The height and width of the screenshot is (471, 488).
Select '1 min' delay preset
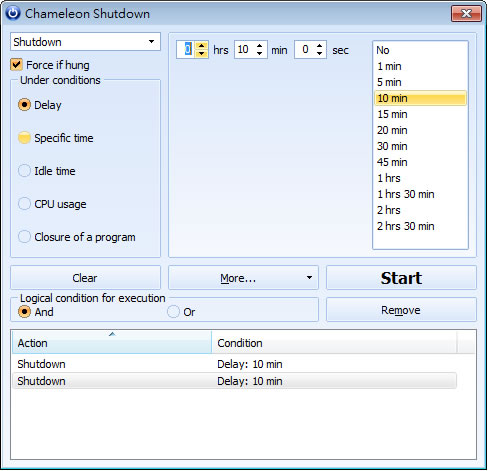pyautogui.click(x=420, y=66)
